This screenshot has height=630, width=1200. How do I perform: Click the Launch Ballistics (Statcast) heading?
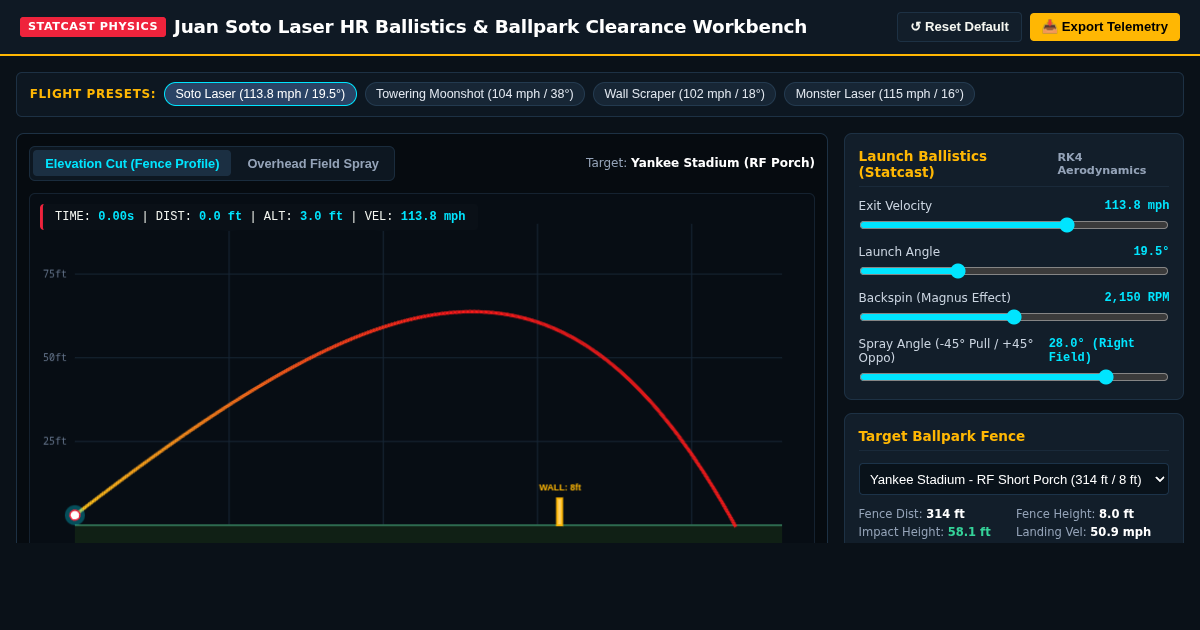coord(922,164)
